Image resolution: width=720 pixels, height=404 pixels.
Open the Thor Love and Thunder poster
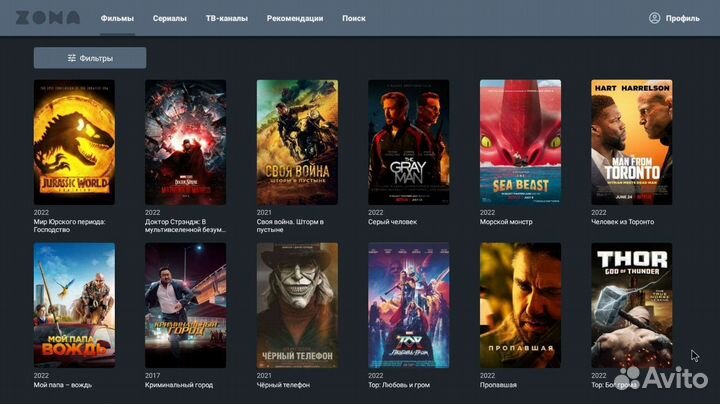tap(409, 305)
